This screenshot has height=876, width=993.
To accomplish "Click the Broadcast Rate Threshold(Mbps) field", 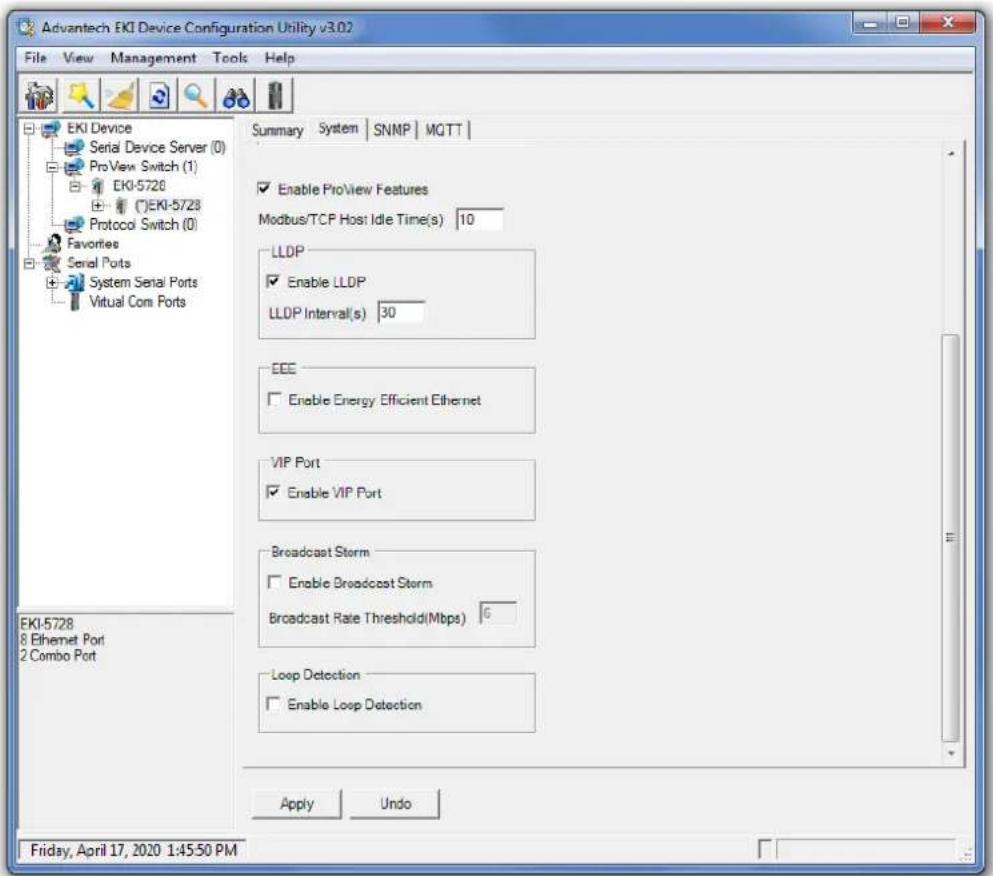I will pos(498,613).
